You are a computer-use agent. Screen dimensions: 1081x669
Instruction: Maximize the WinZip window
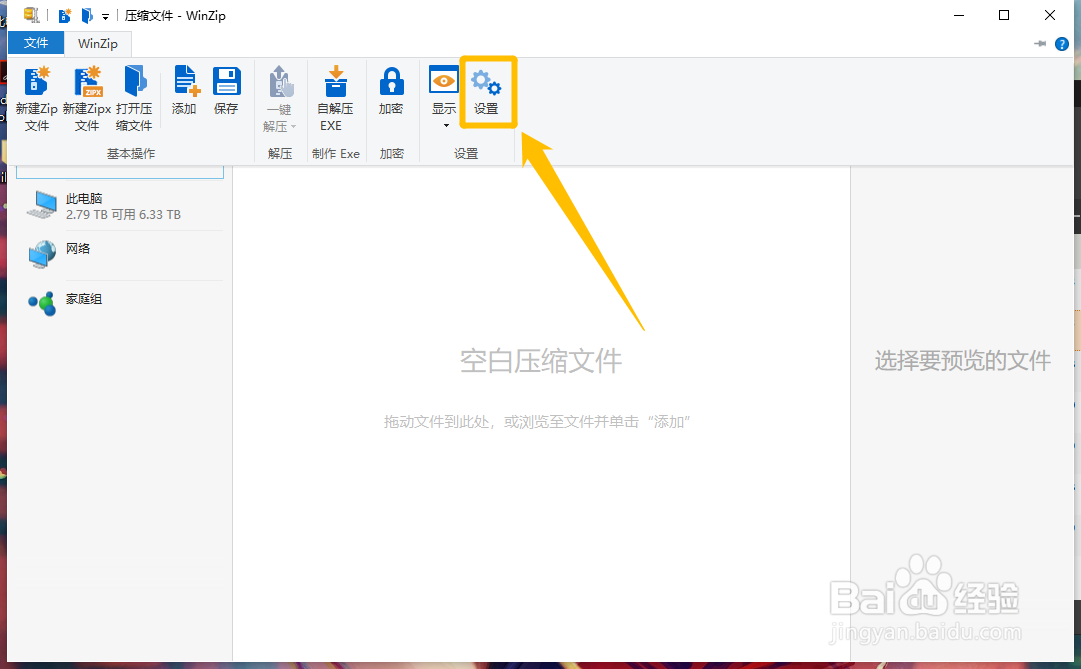point(1004,15)
